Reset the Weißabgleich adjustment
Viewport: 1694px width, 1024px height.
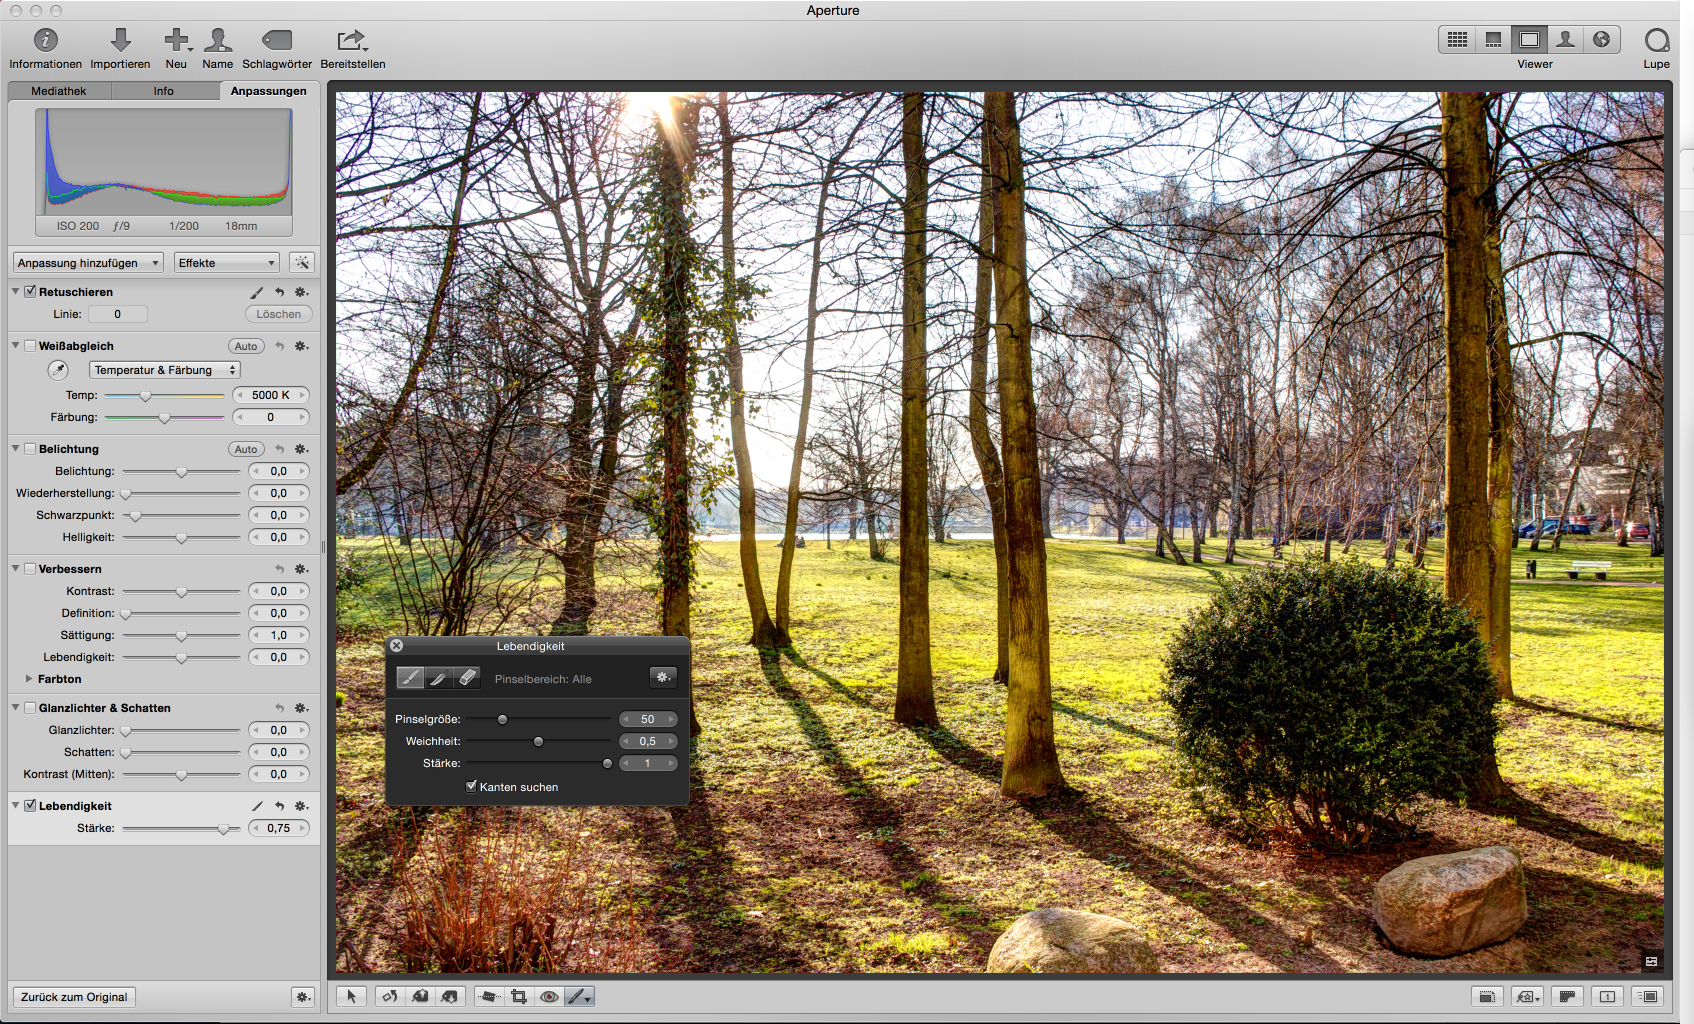click(280, 346)
